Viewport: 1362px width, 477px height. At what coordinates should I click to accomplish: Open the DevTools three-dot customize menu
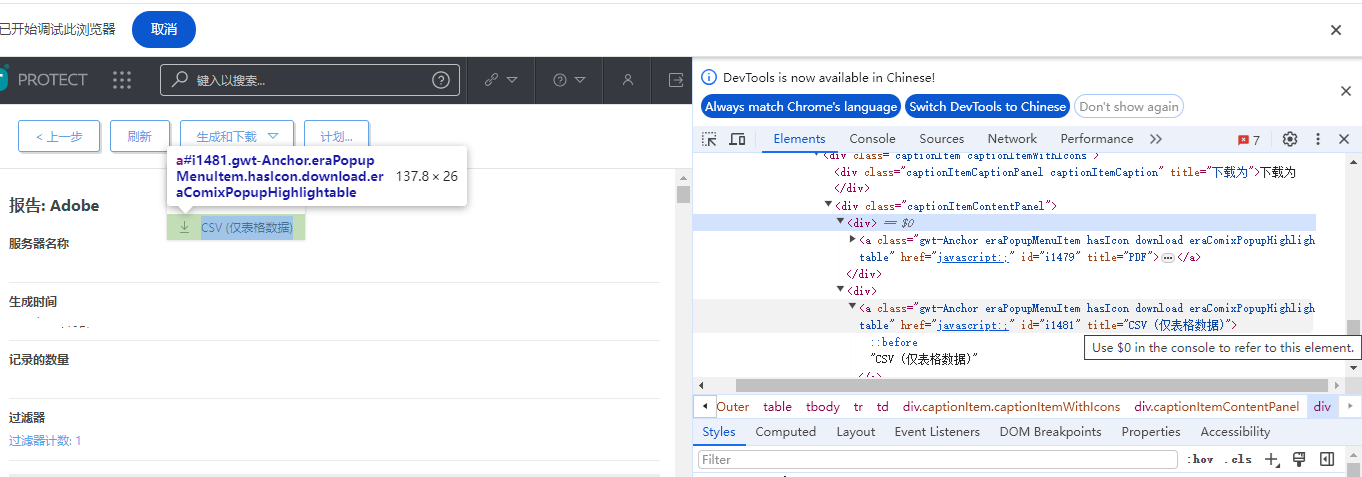1318,139
